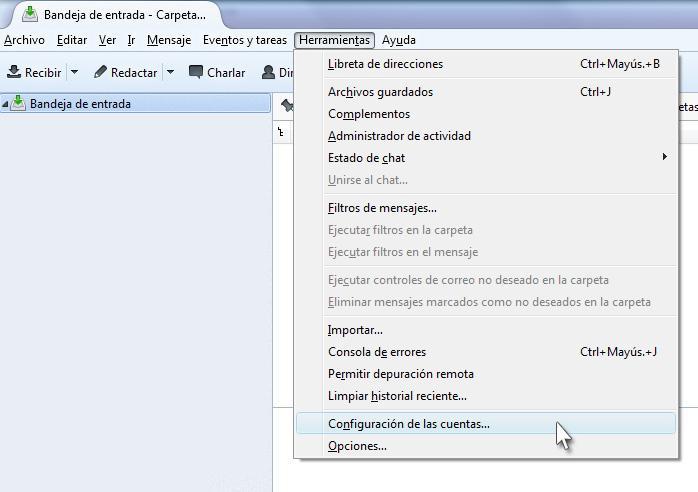Choose Limpiar historial reciente
Screen dimensions: 698x492
click(486, 396)
